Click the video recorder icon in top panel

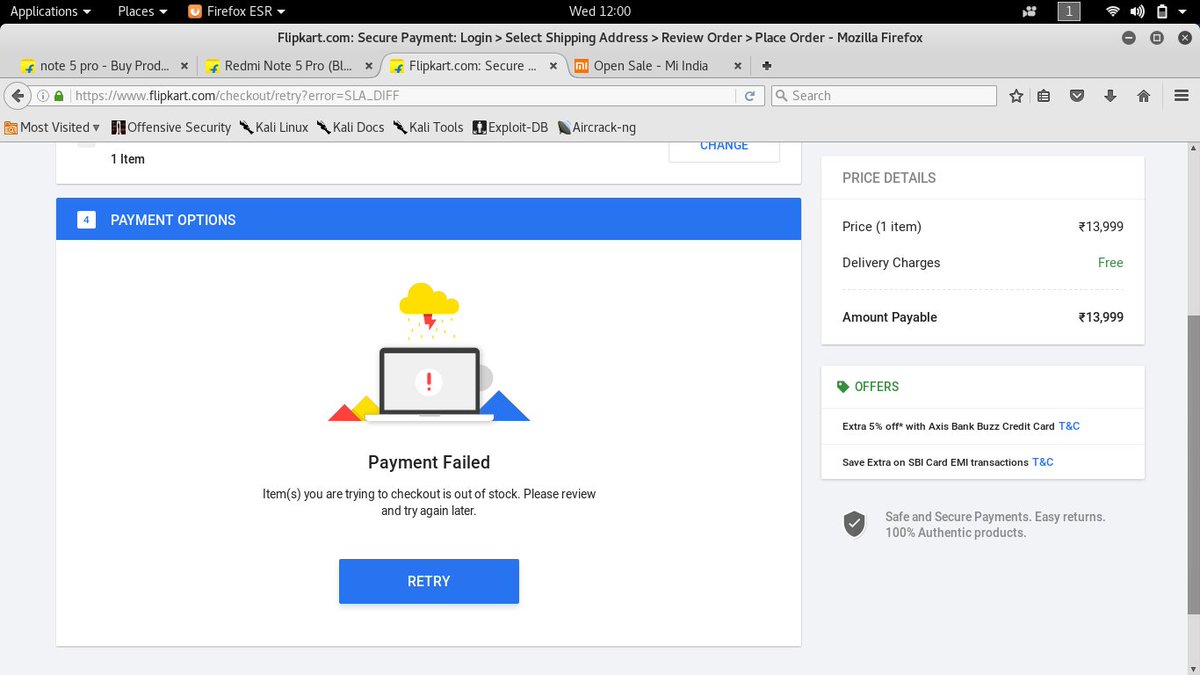click(1030, 12)
